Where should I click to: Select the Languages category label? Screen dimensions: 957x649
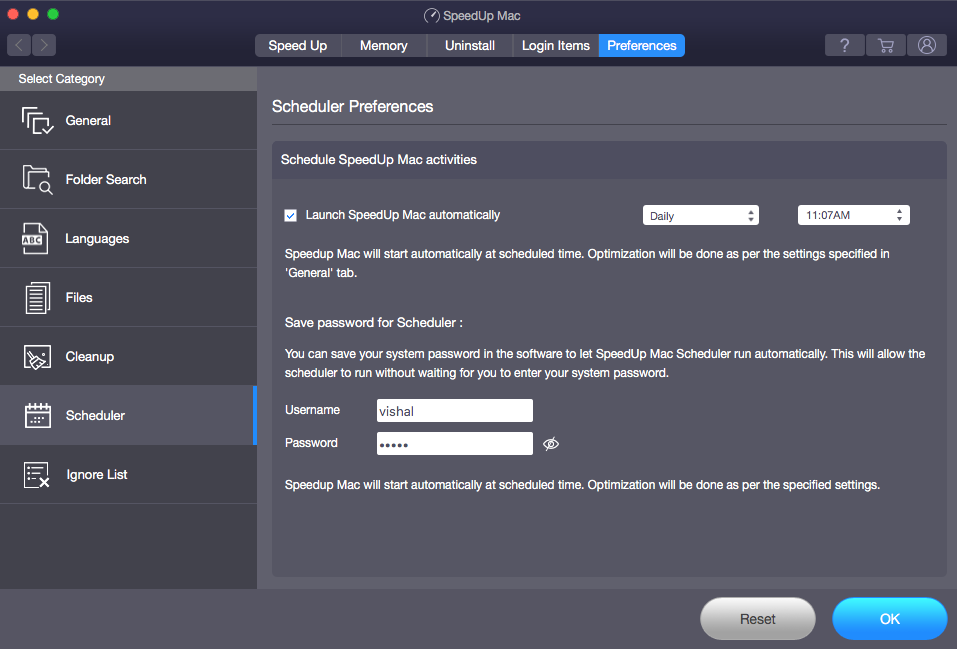(x=97, y=239)
